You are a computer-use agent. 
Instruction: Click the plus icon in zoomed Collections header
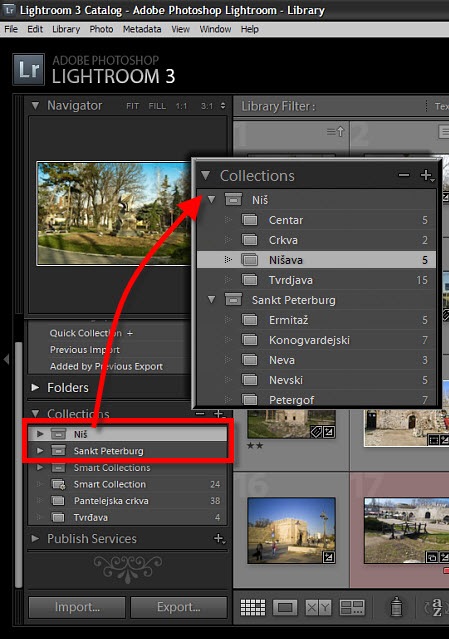point(427,176)
